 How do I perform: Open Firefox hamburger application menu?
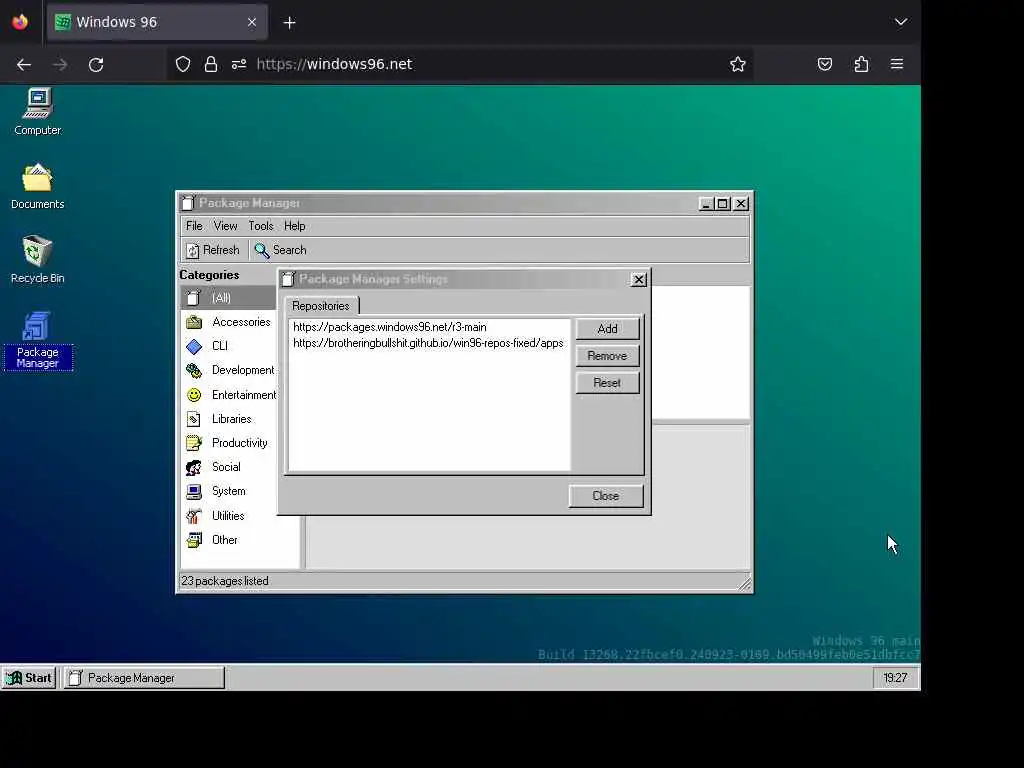[897, 64]
